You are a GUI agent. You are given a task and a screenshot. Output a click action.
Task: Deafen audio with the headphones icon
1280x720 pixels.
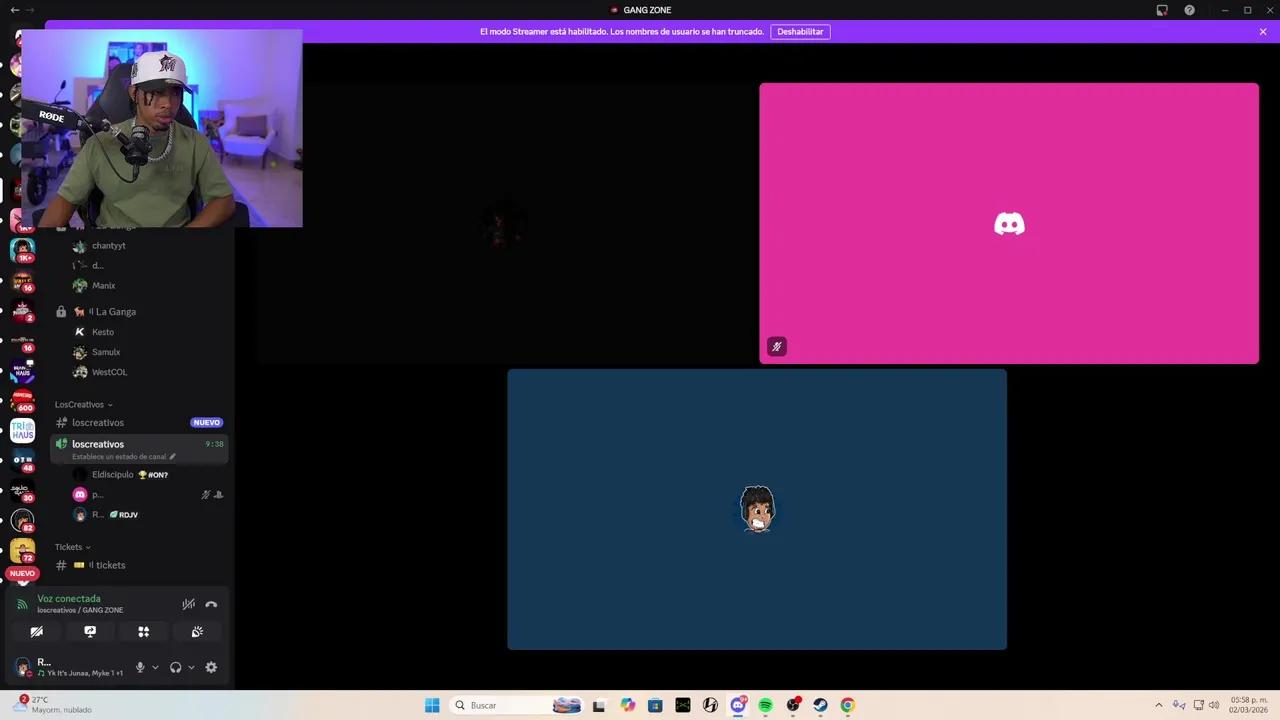(176, 667)
